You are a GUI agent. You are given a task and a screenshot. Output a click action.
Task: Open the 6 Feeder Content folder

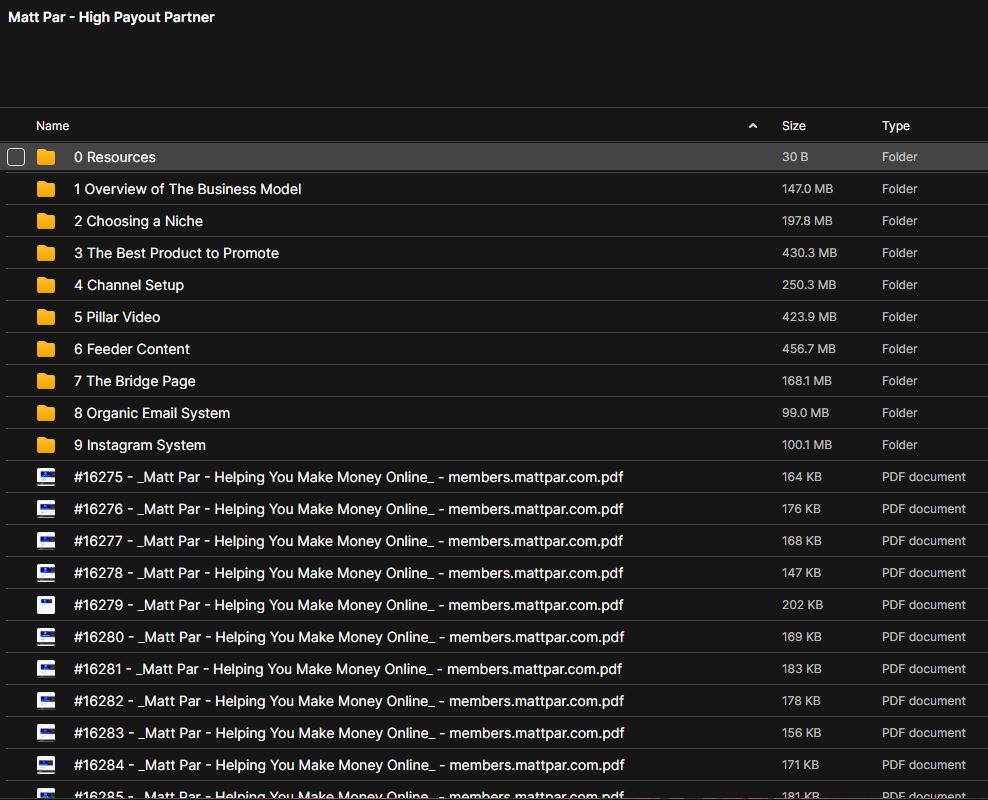(131, 349)
